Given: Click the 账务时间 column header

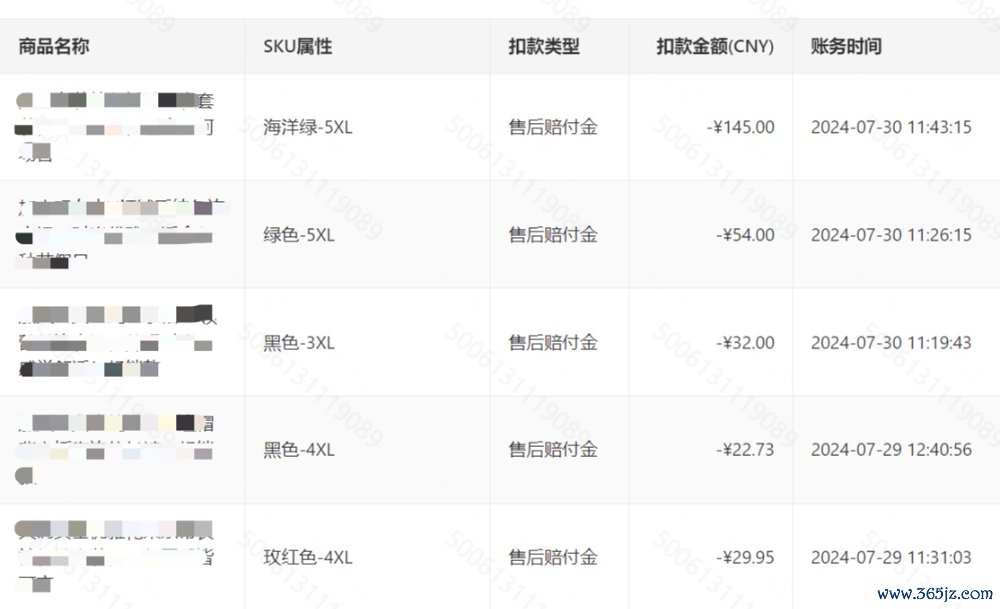Looking at the screenshot, I should tap(846, 47).
